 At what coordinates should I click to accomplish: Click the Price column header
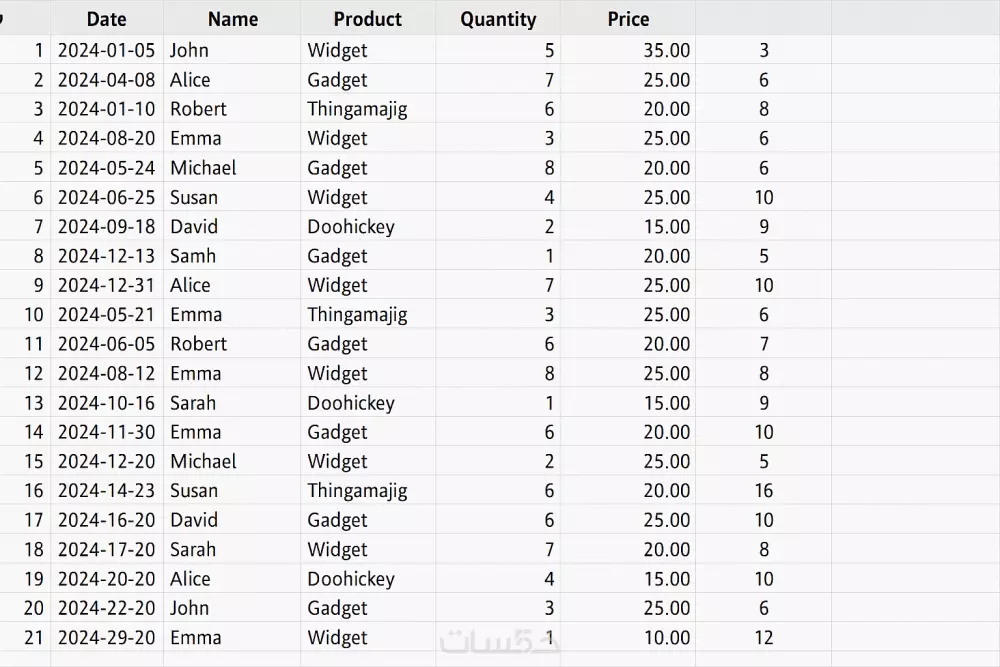pos(628,19)
